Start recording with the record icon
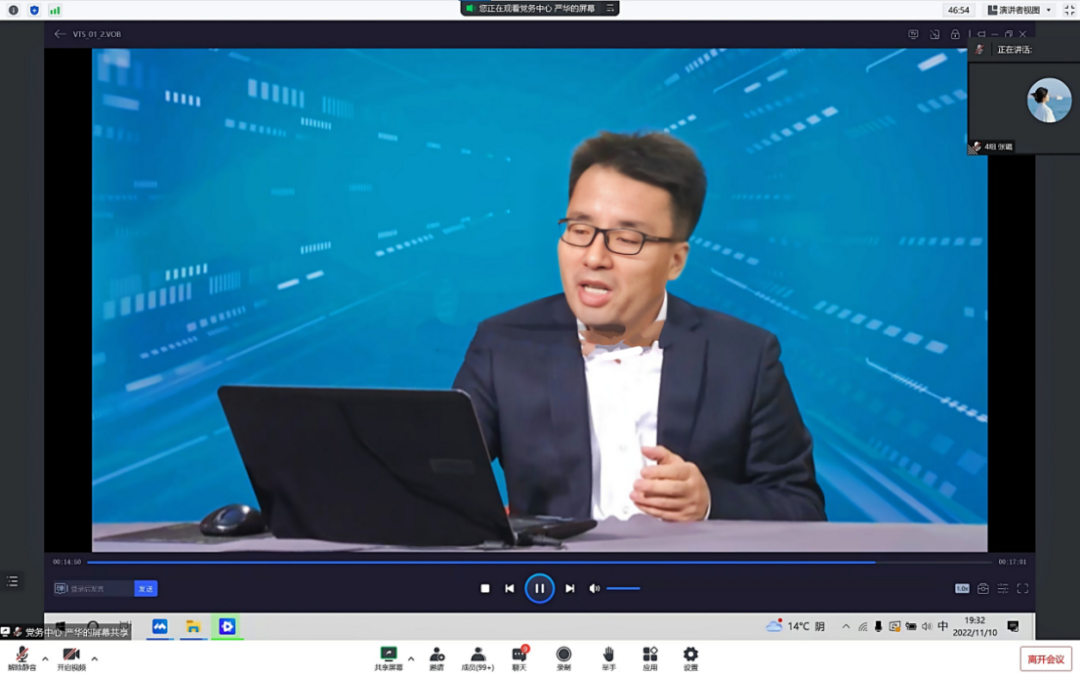 point(564,655)
